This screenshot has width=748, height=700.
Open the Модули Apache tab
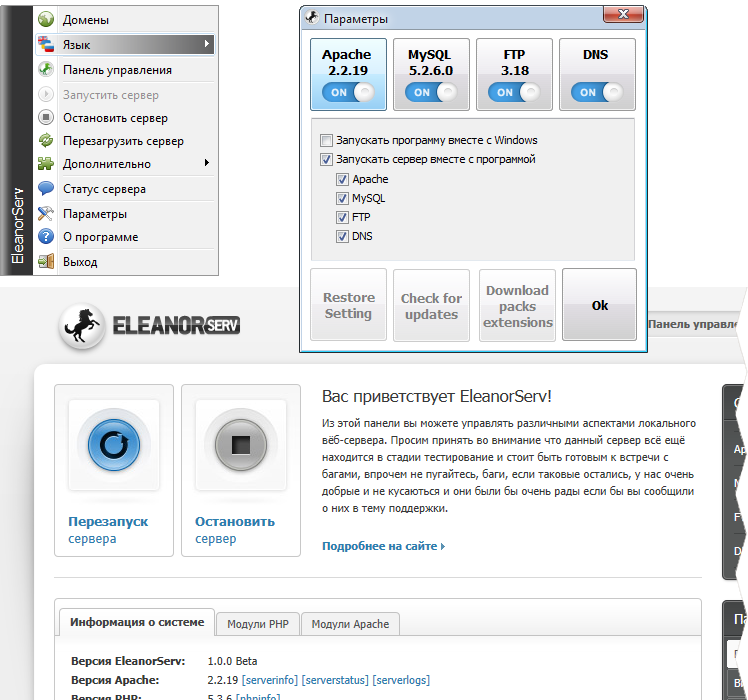350,624
